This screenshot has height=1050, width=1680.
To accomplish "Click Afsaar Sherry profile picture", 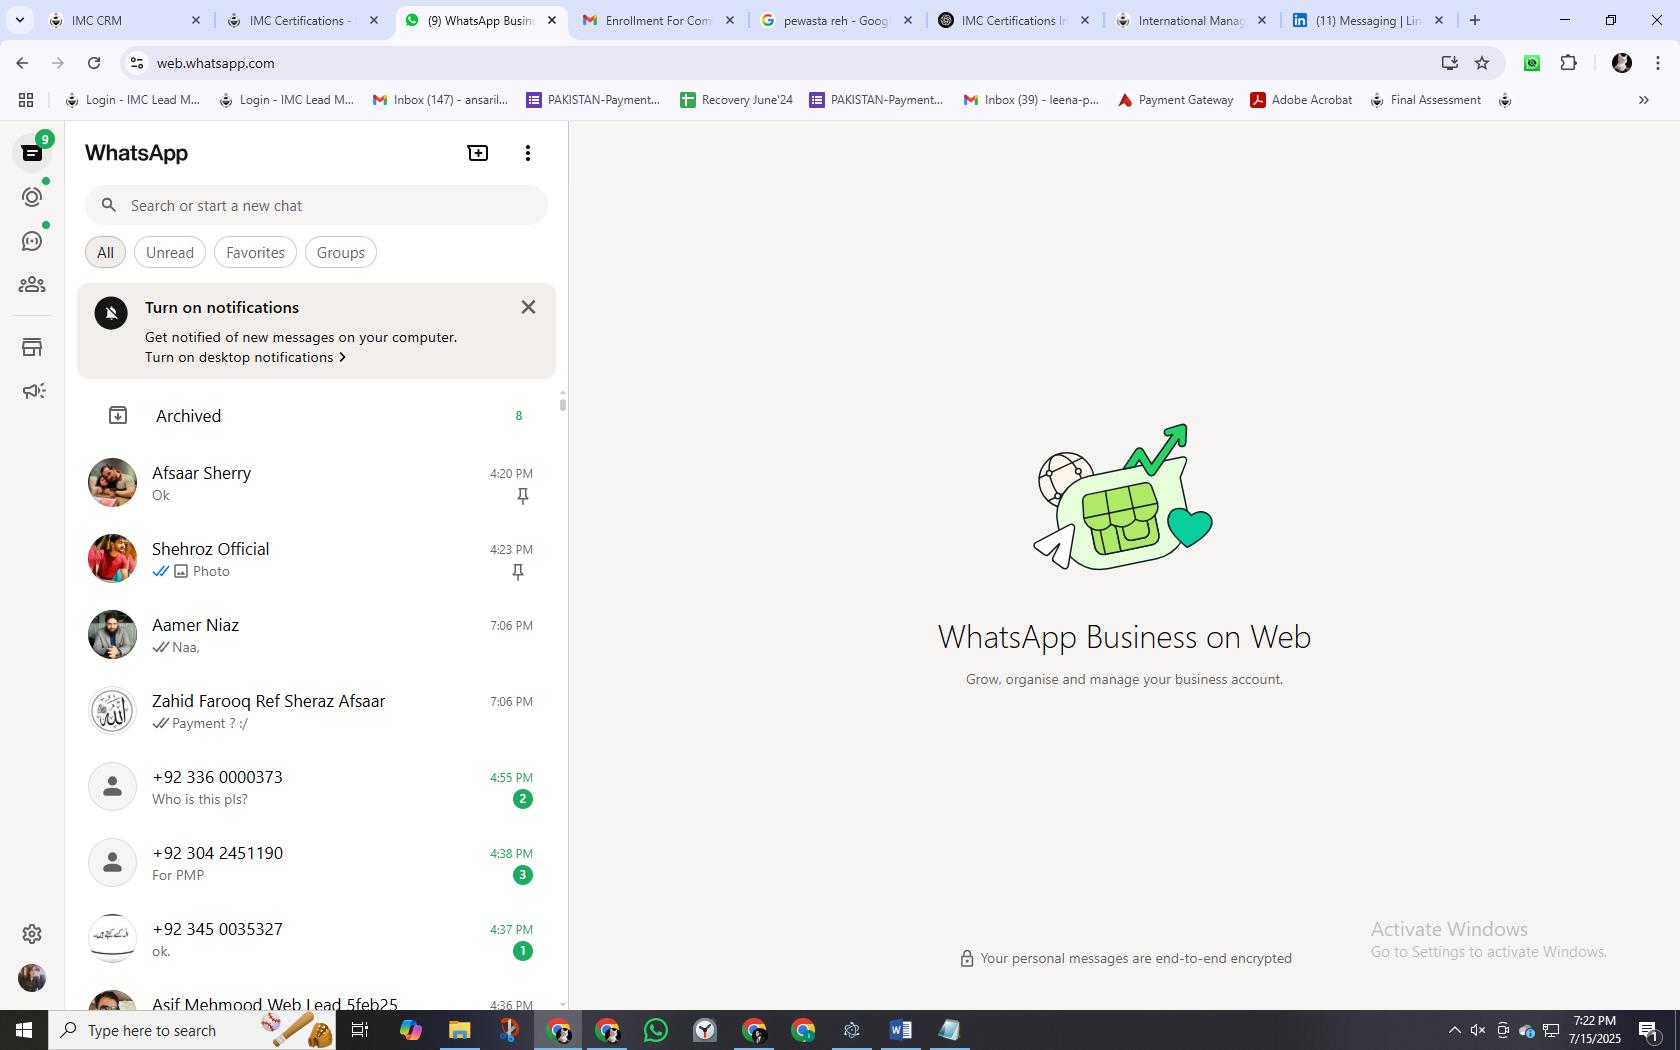I will 112,483.
